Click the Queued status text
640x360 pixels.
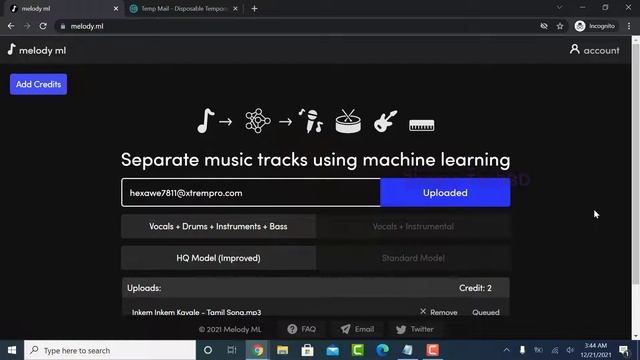pos(486,312)
